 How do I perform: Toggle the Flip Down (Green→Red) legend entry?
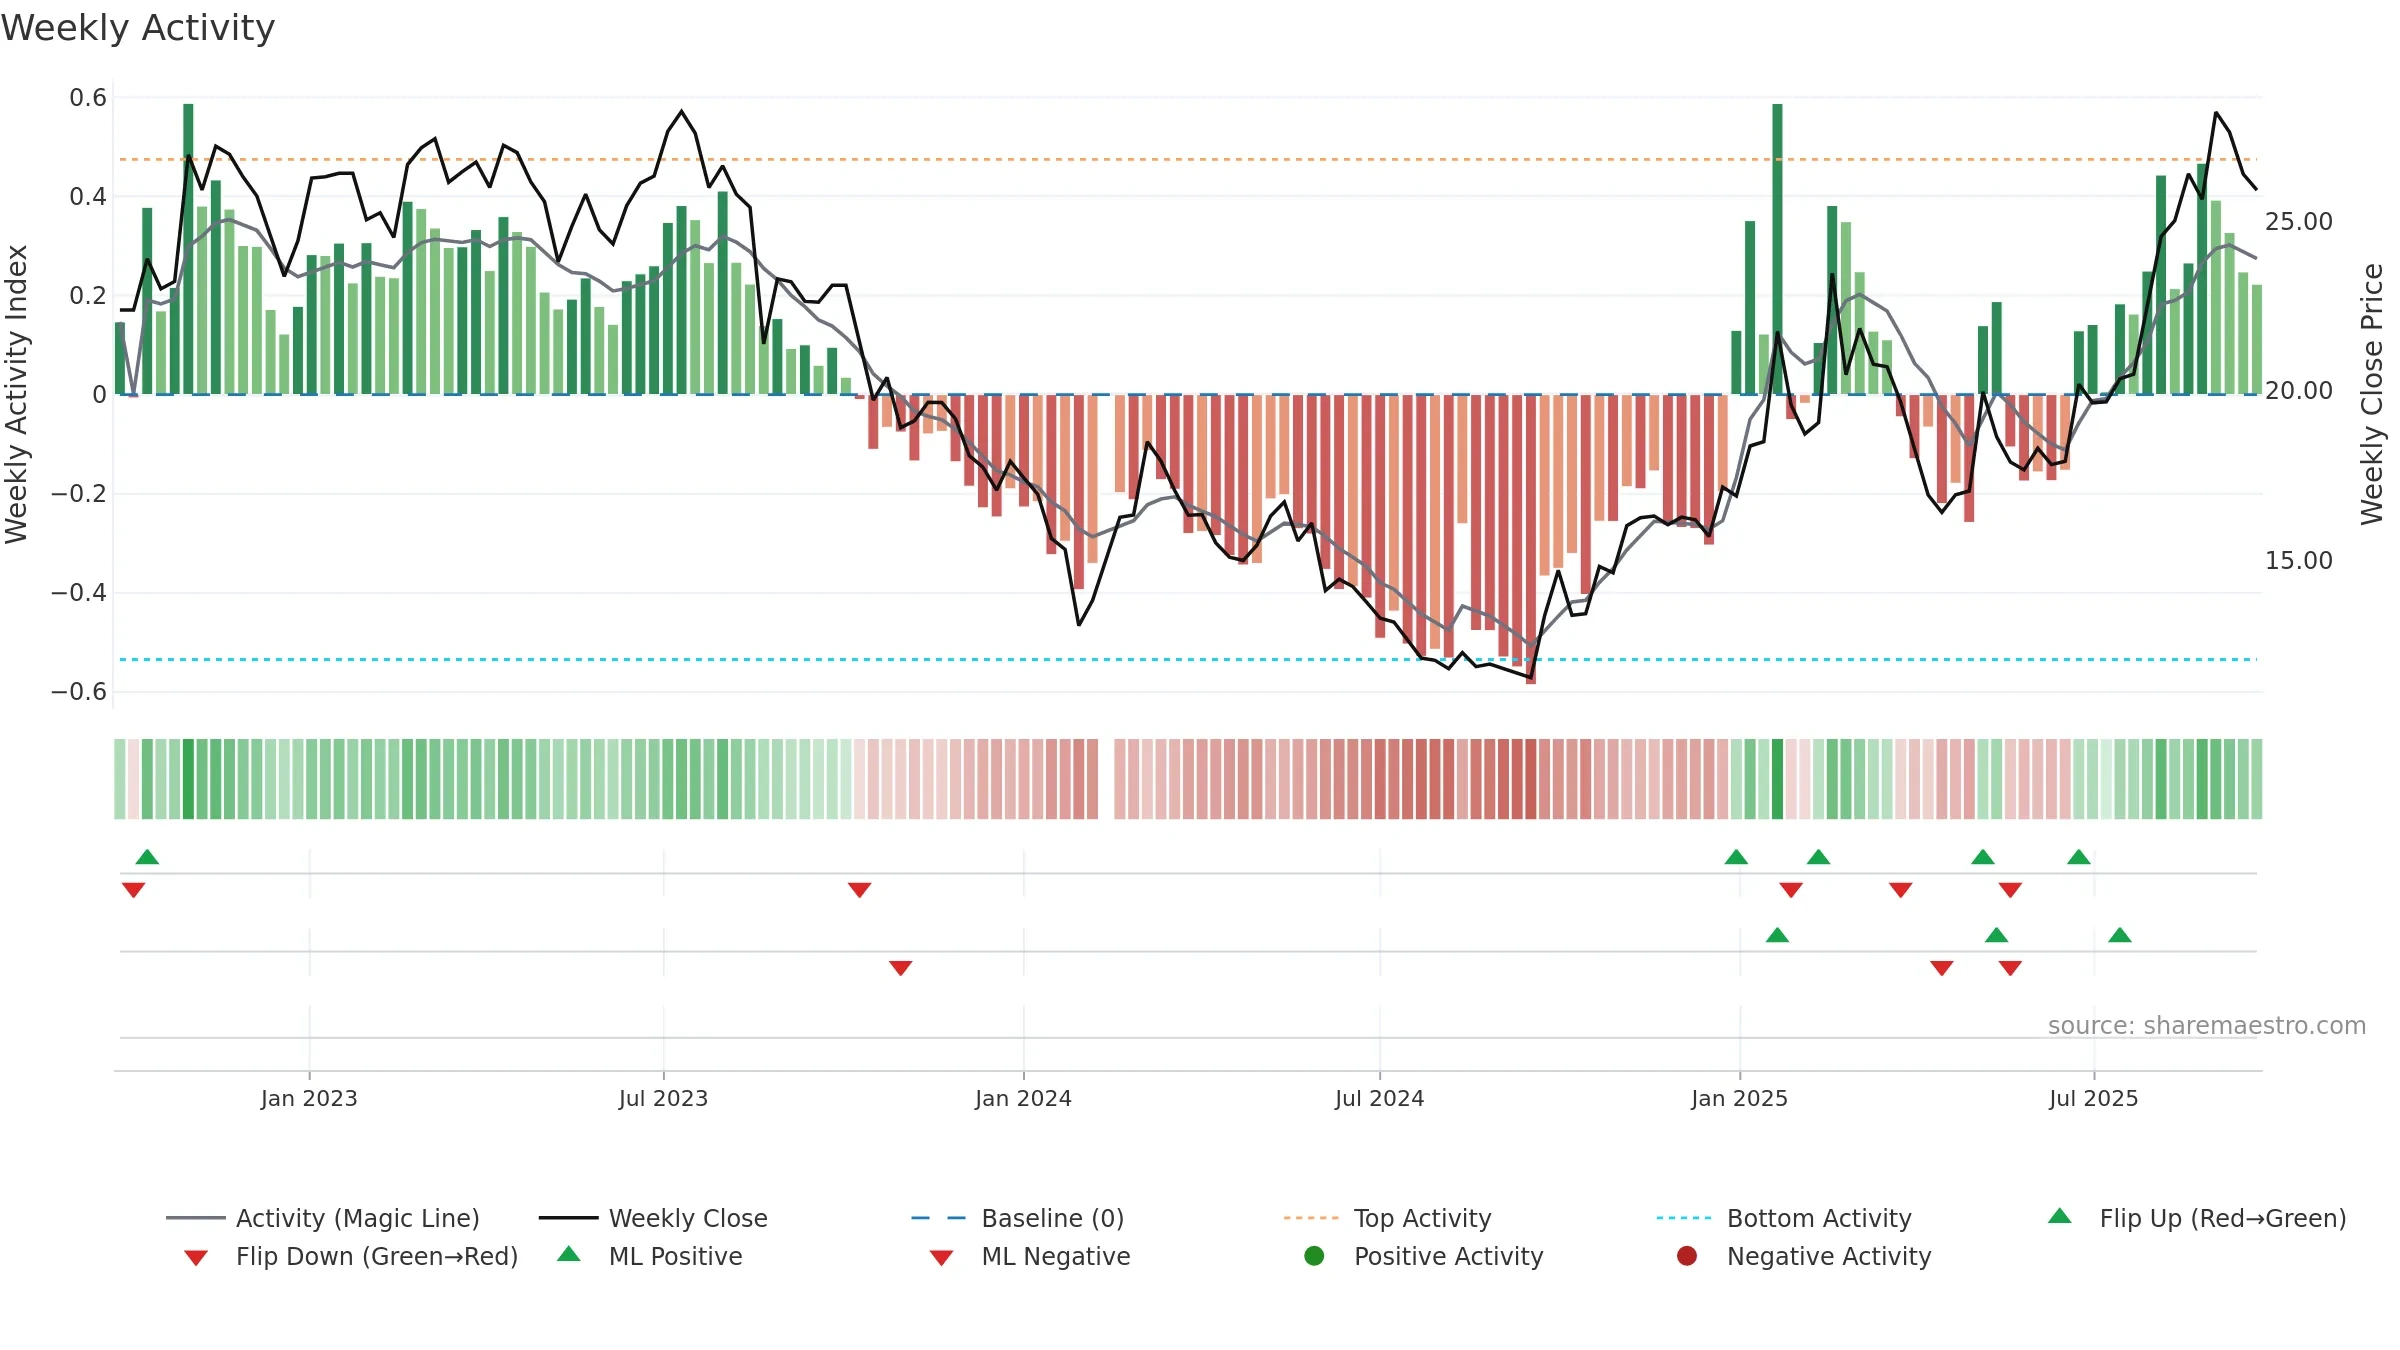point(350,1256)
